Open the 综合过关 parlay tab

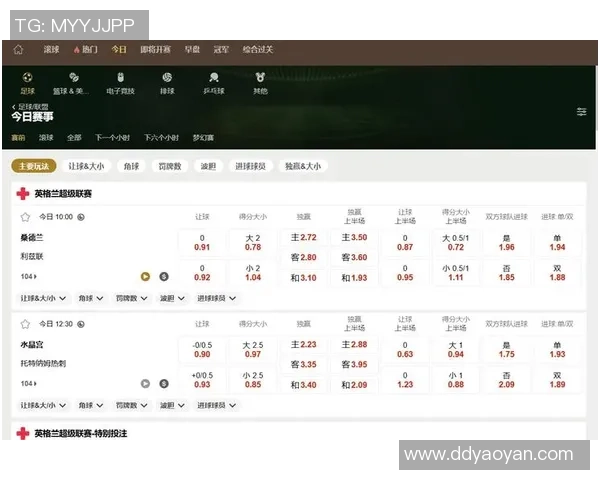coord(258,49)
